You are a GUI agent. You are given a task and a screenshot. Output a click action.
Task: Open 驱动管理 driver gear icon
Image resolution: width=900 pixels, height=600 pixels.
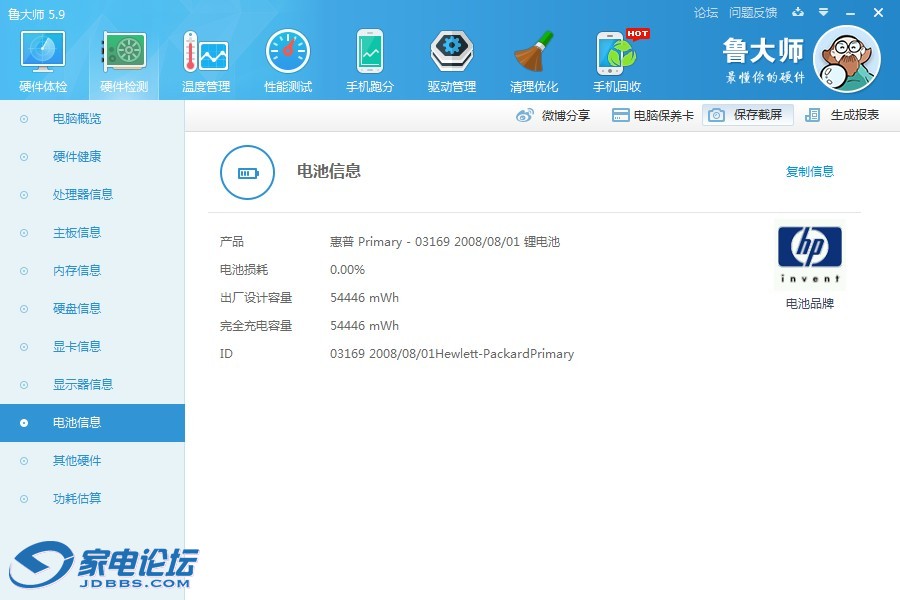pos(452,60)
